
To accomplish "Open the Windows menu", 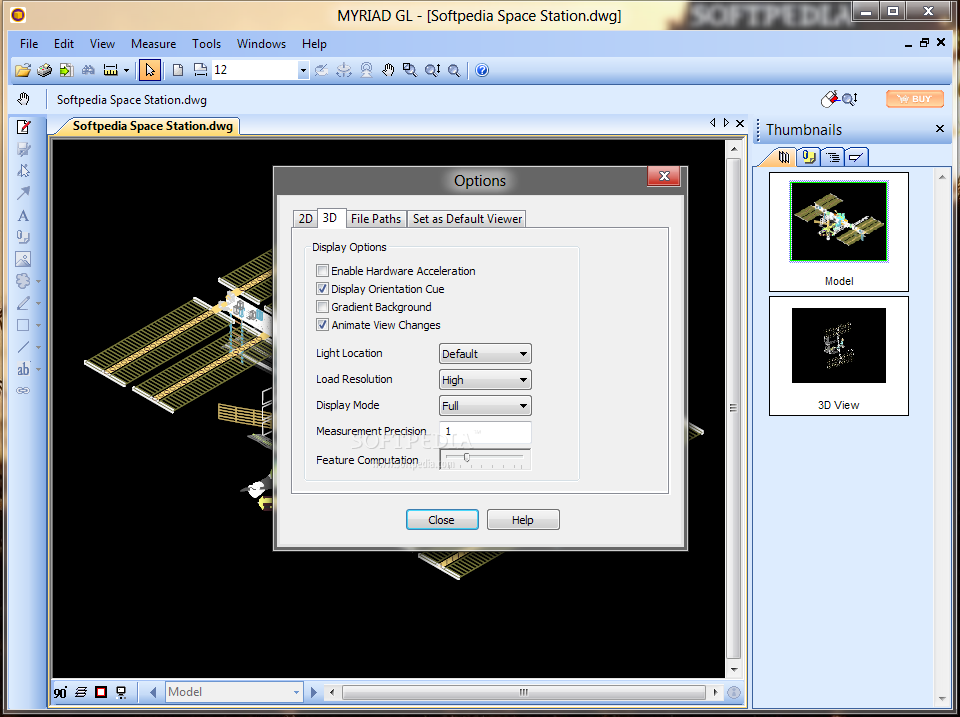I will (261, 44).
